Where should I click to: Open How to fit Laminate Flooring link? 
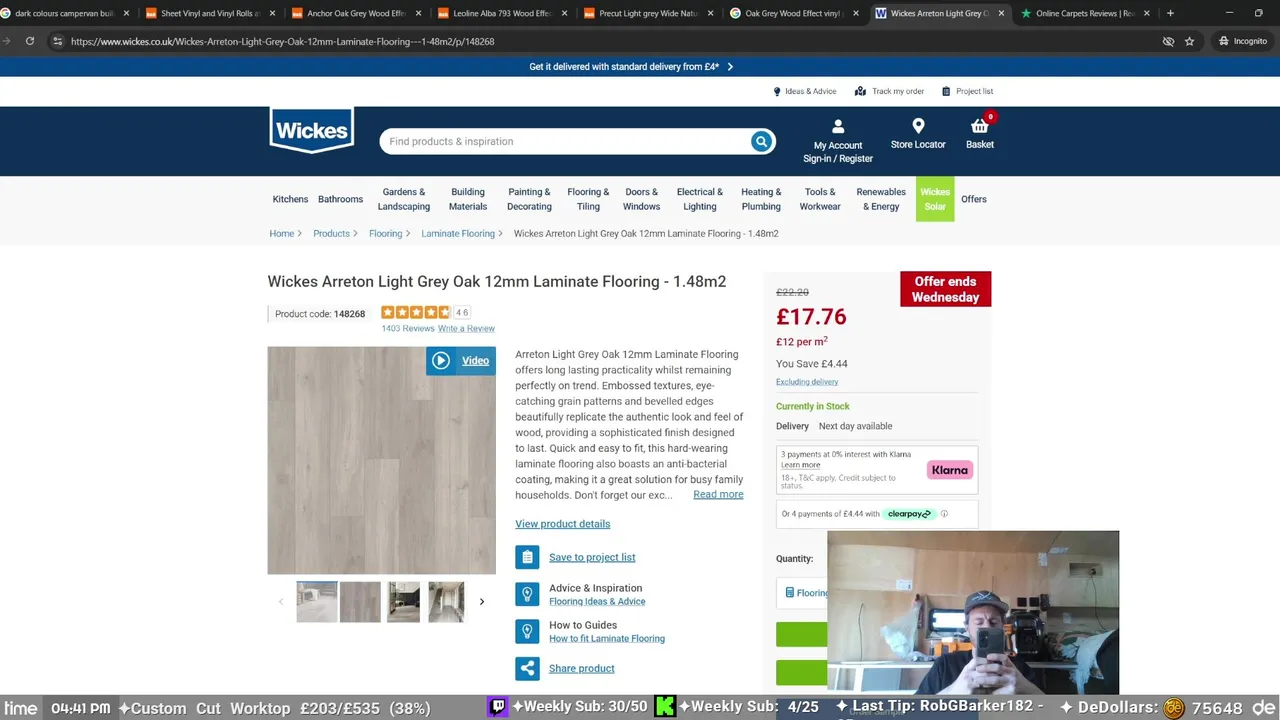click(607, 639)
